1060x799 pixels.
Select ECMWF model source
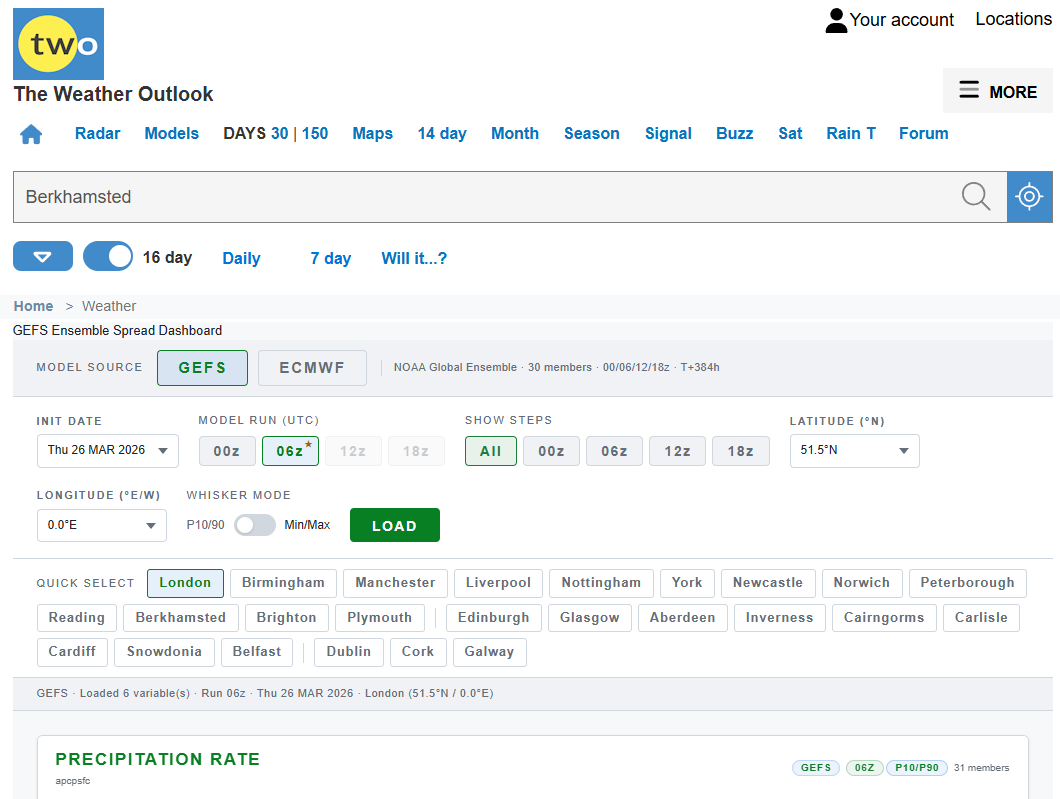[312, 368]
